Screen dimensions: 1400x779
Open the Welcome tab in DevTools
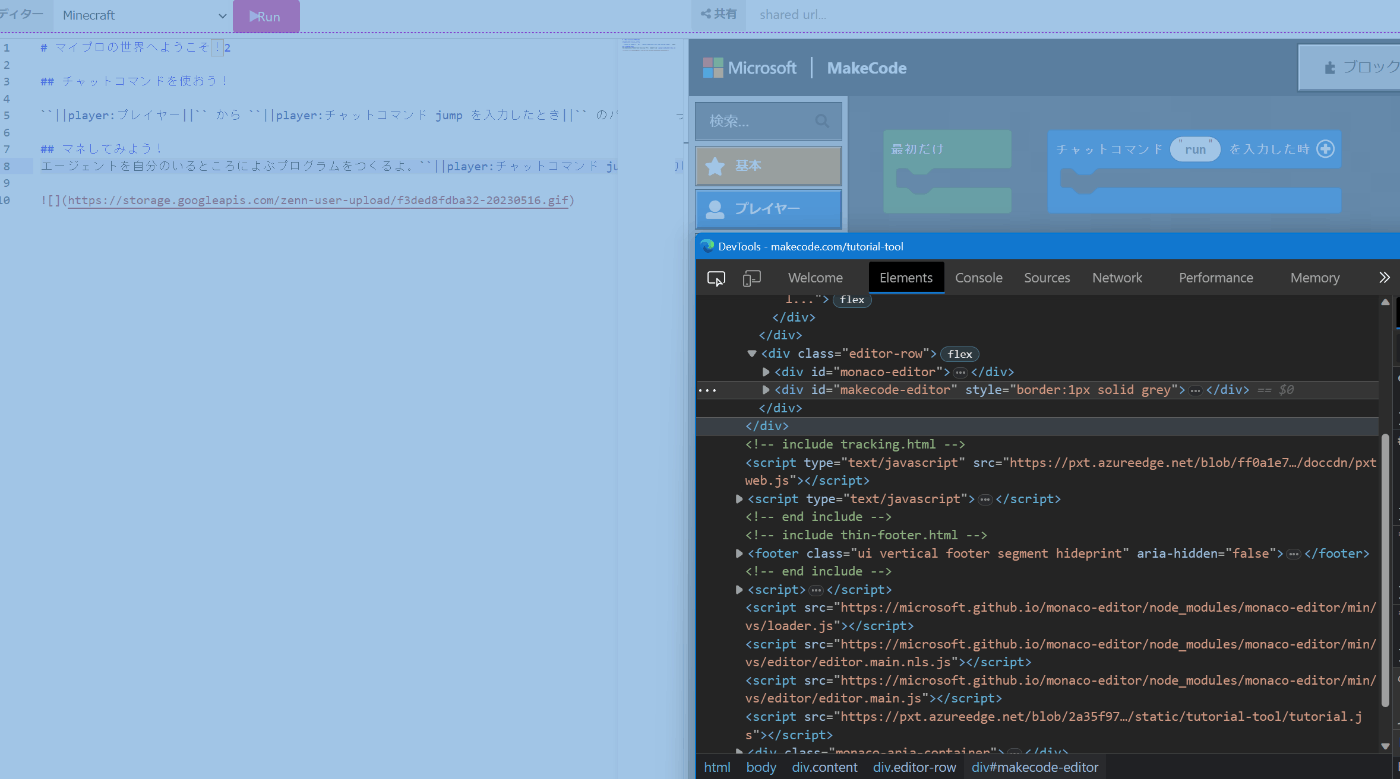(815, 278)
